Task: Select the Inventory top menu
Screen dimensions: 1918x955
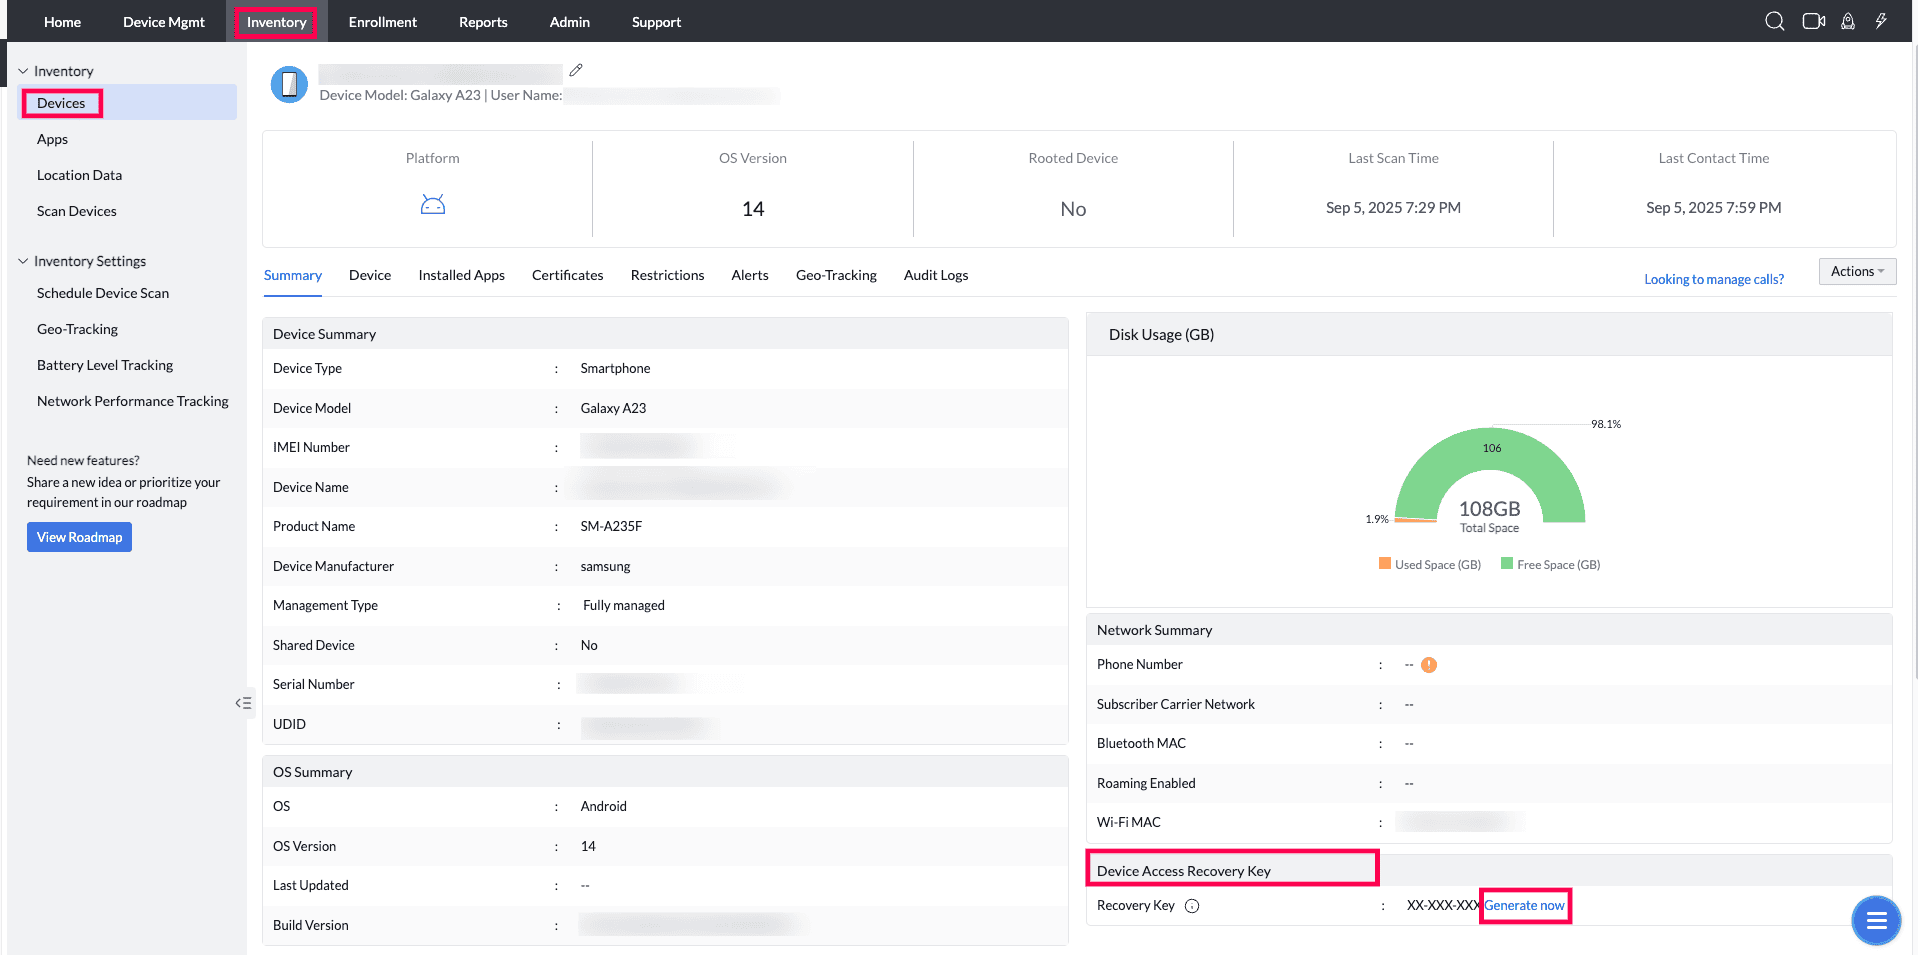Action: tap(276, 22)
